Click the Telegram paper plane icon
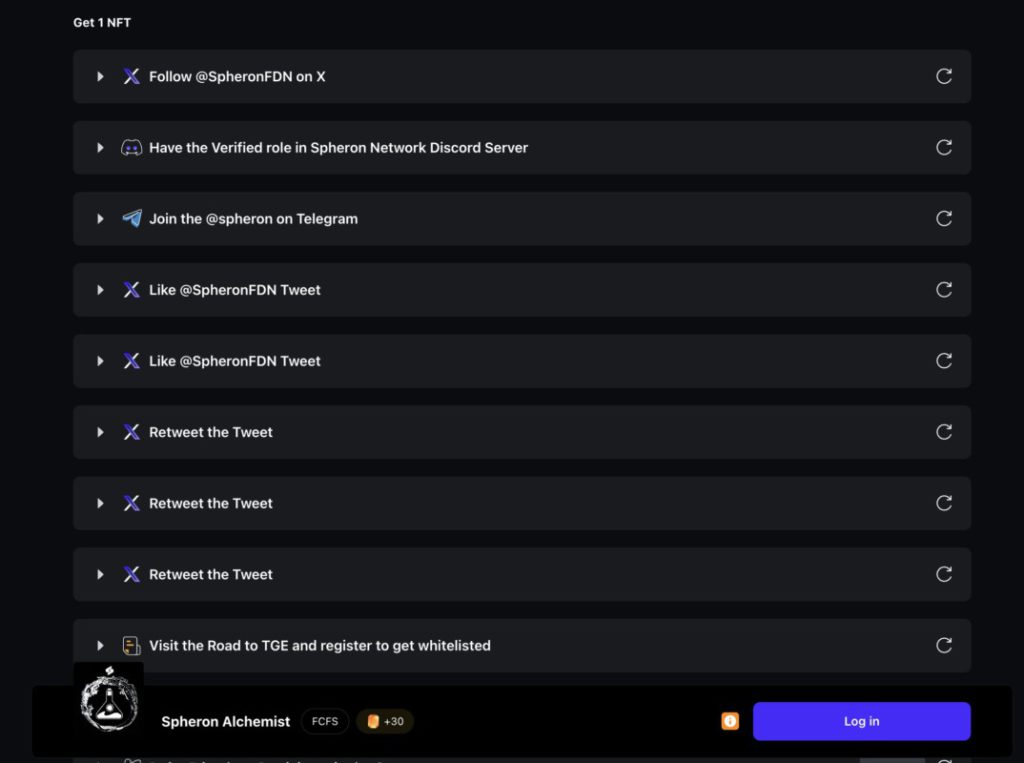 point(132,218)
